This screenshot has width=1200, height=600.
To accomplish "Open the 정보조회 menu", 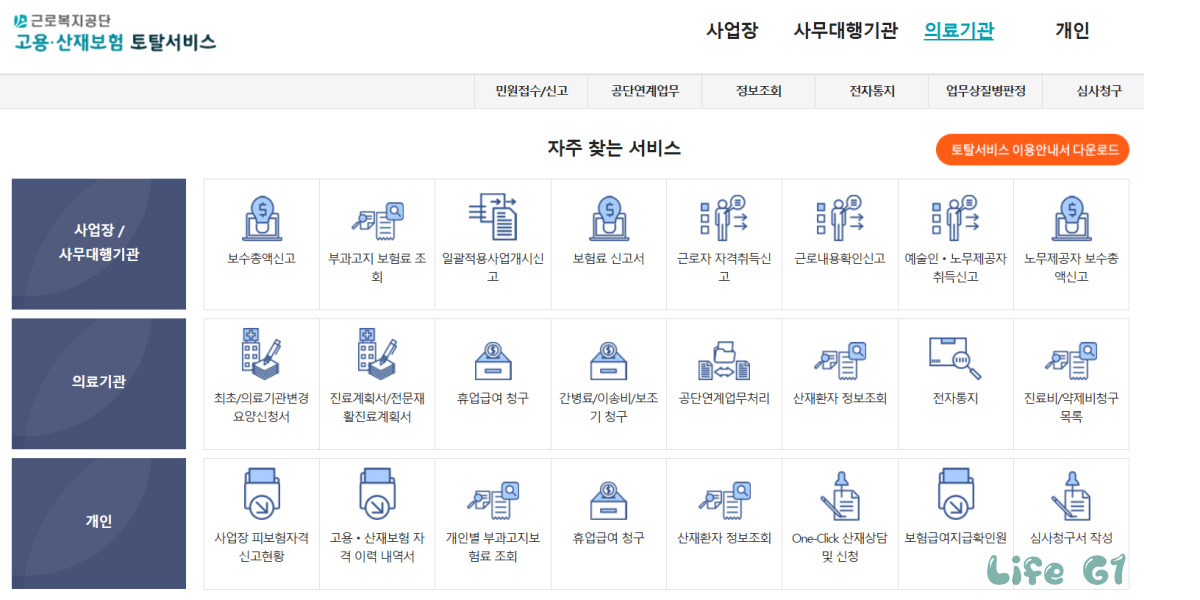I will pos(758,91).
